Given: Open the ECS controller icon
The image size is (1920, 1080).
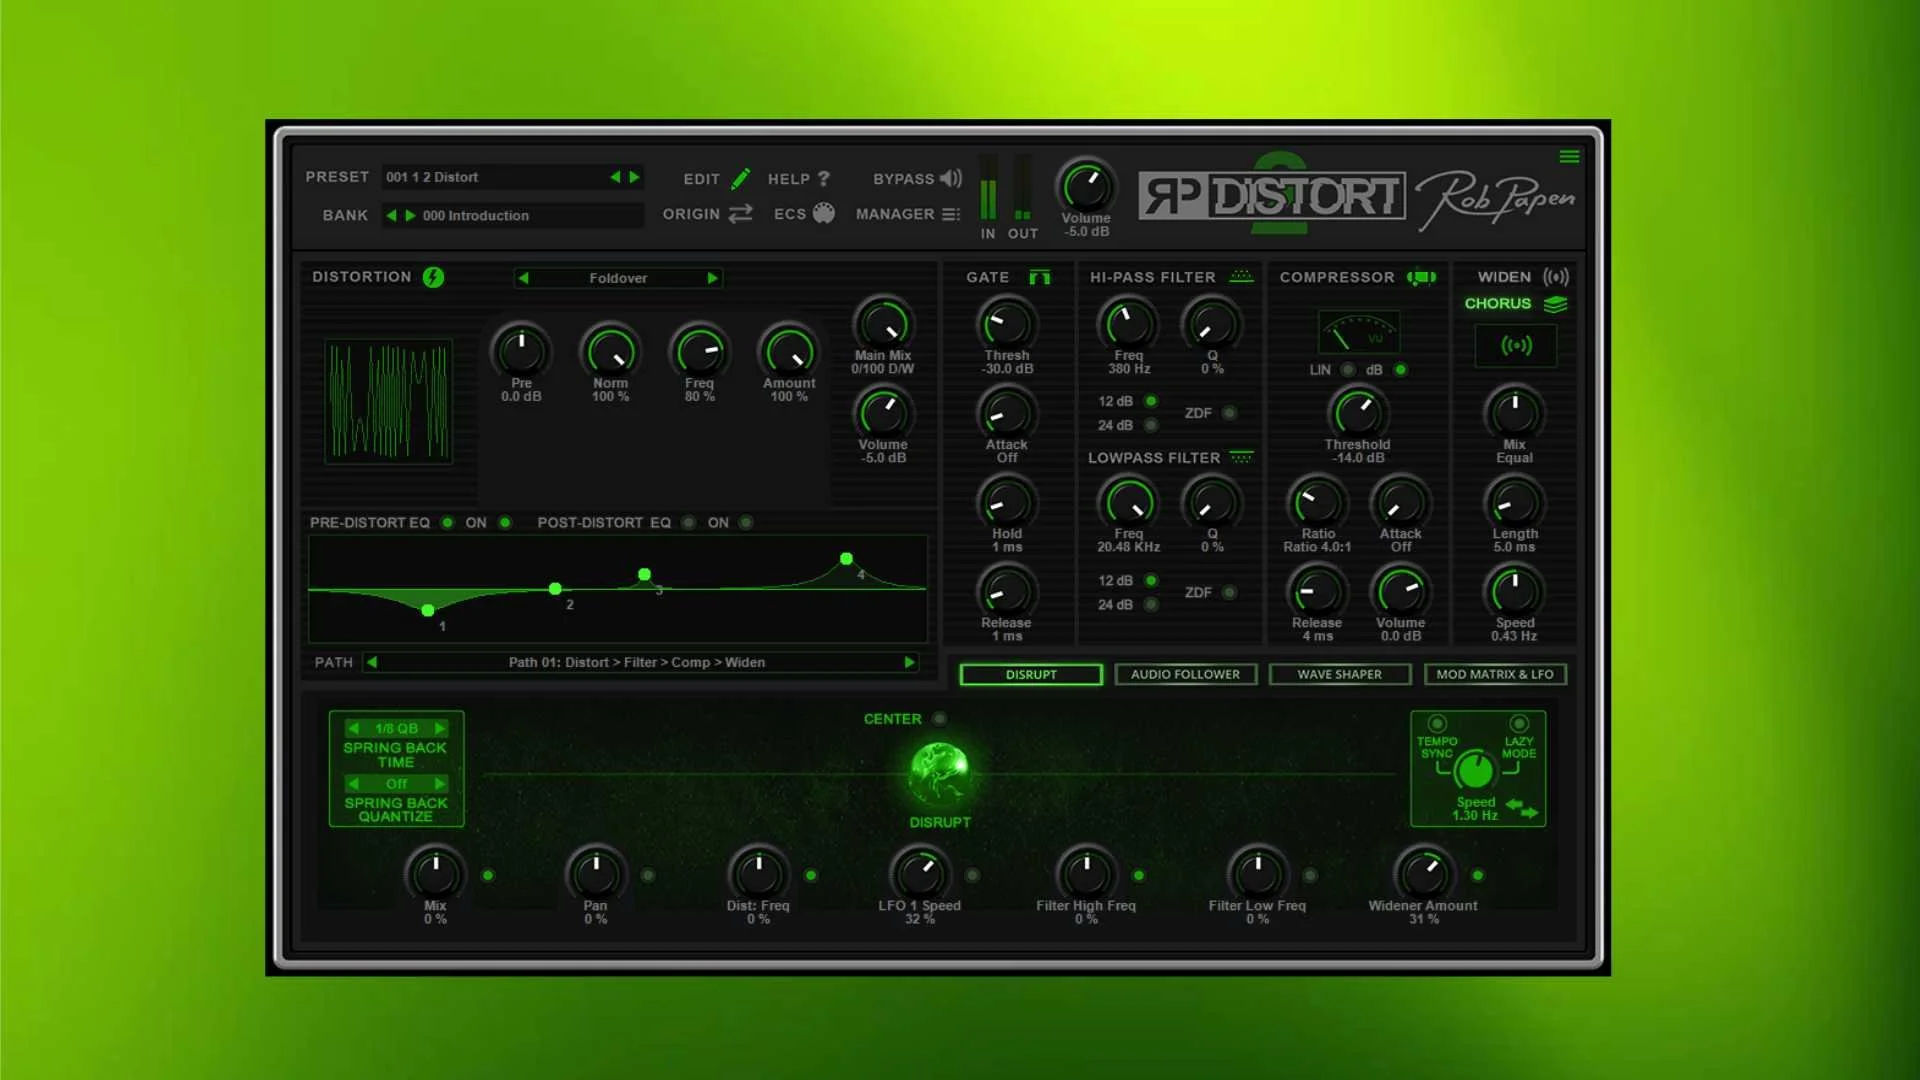Looking at the screenshot, I should pos(823,213).
